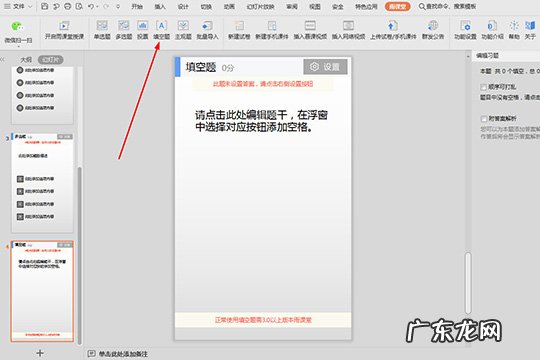Click the slide panel vertical scrollbar
The height and width of the screenshot is (360, 540).
(80, 255)
